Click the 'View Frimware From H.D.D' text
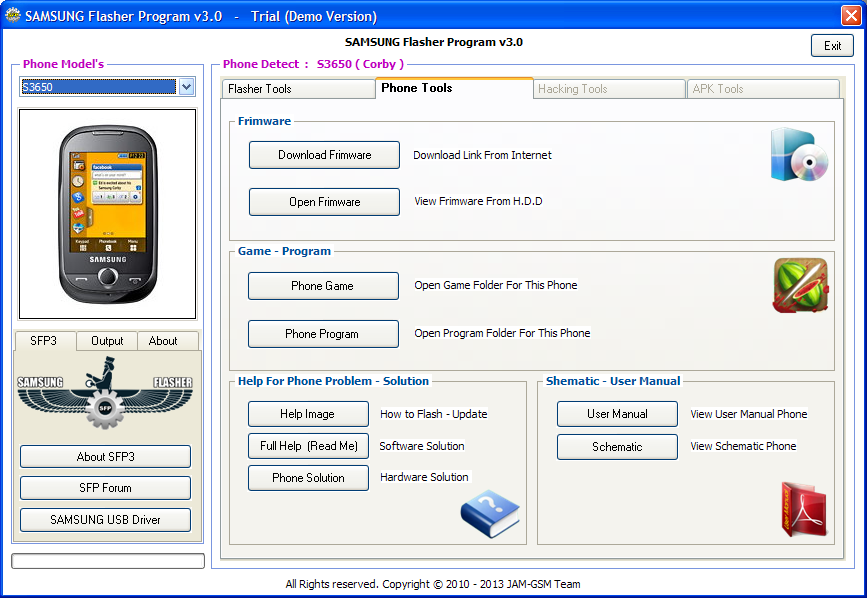This screenshot has height=598, width=867. tap(478, 201)
